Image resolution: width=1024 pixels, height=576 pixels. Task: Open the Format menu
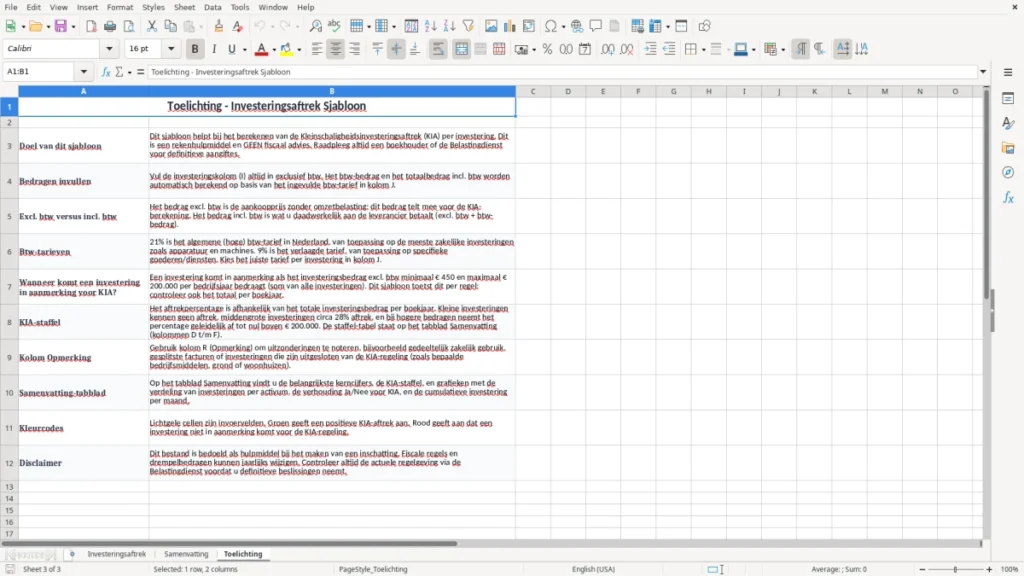(x=120, y=7)
